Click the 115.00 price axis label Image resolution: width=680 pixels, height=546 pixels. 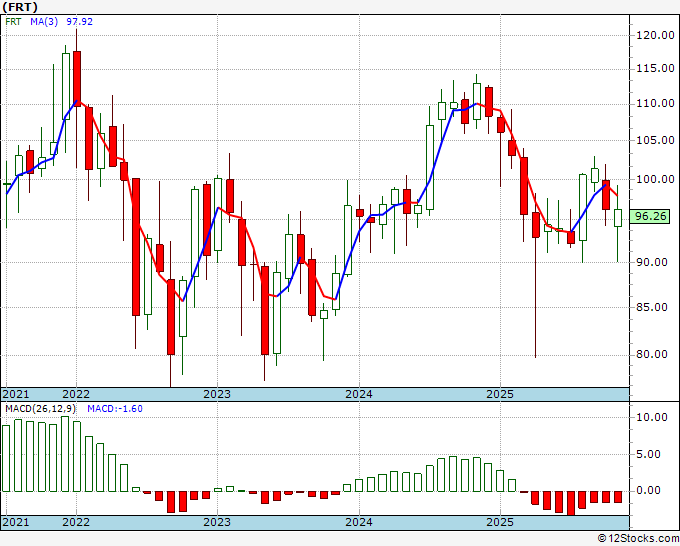(x=655, y=69)
